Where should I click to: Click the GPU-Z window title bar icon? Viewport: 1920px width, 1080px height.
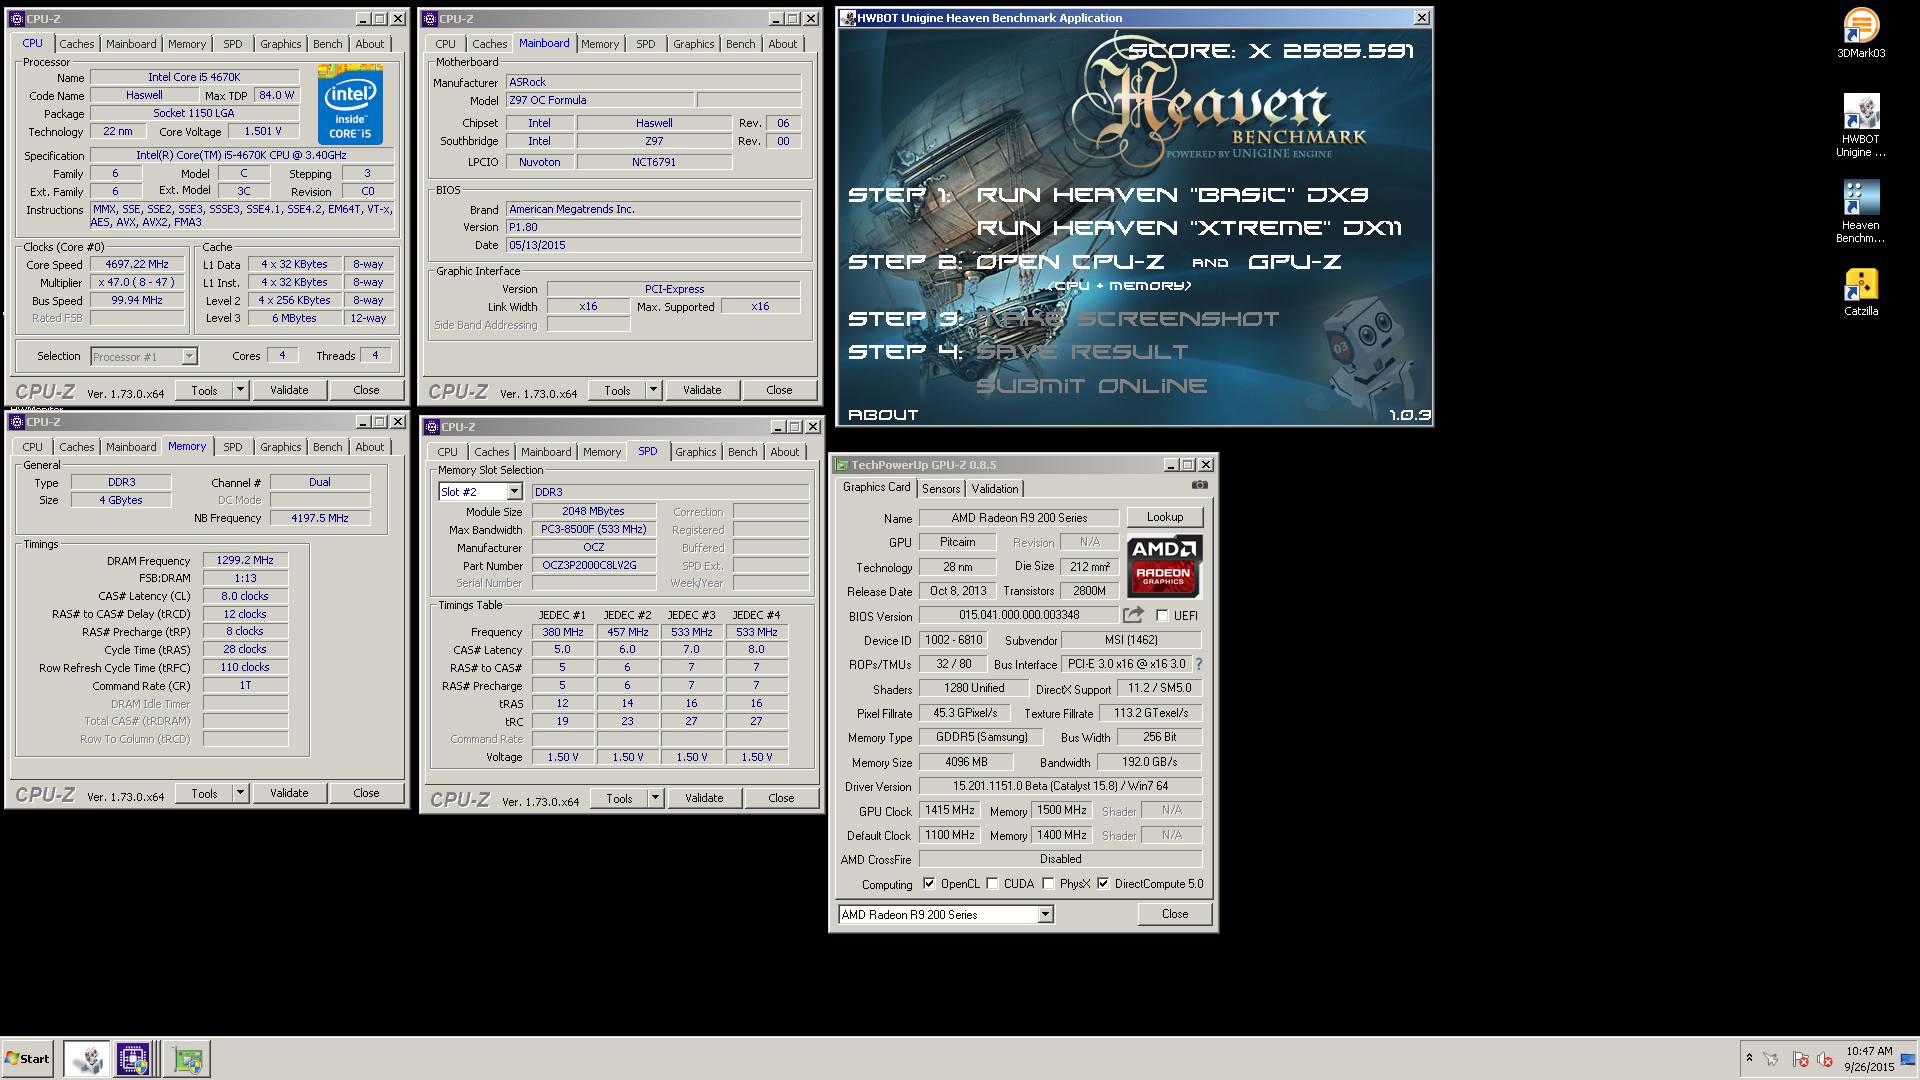click(842, 465)
